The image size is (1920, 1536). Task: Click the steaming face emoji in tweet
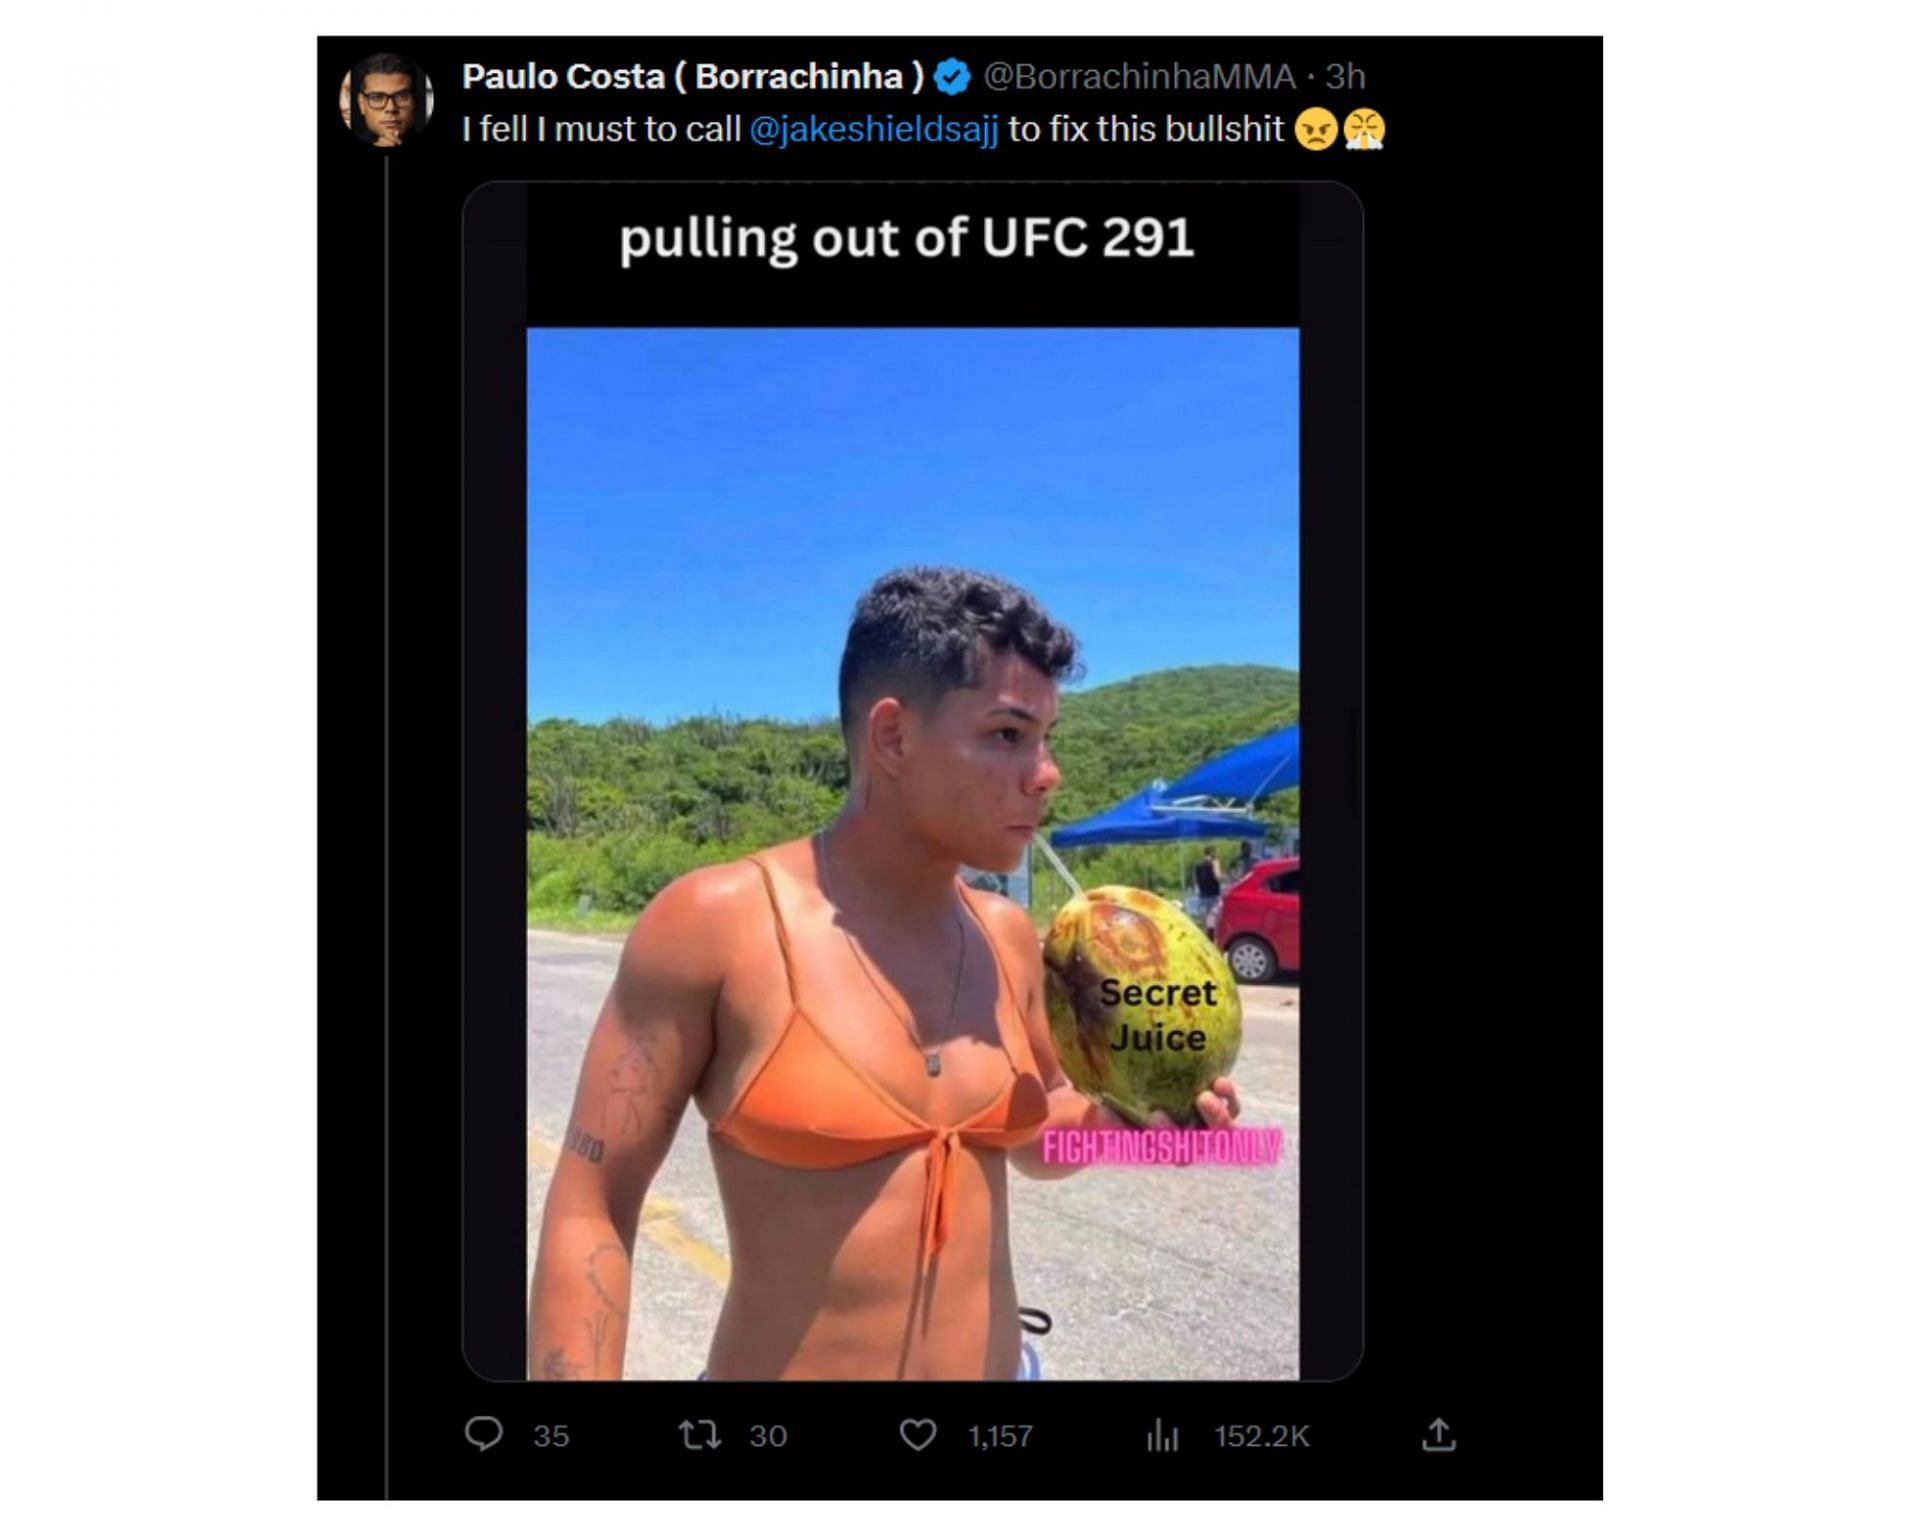(1364, 130)
